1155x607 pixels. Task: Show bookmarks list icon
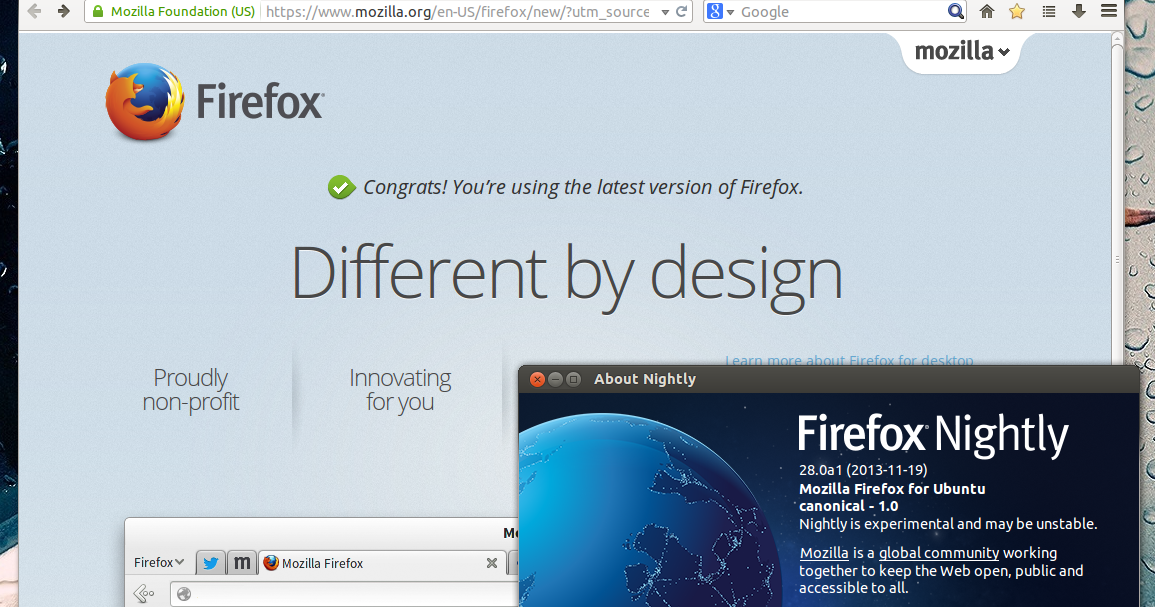coord(1049,11)
